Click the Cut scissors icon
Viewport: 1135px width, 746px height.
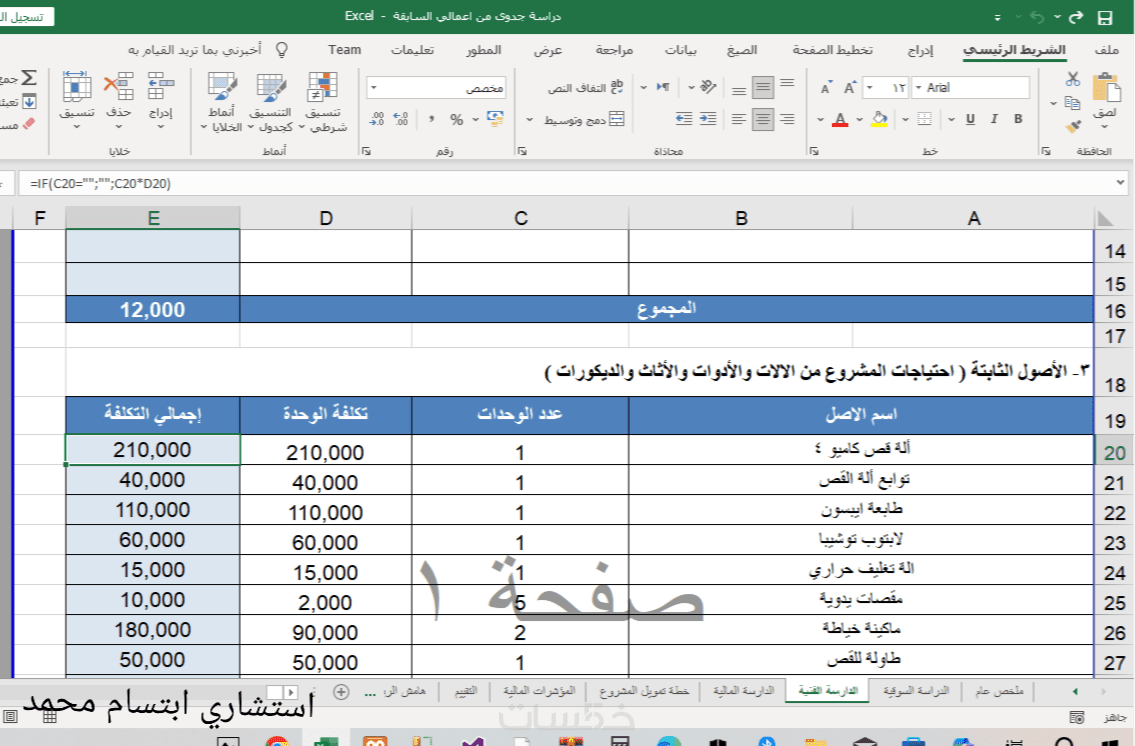1073,79
